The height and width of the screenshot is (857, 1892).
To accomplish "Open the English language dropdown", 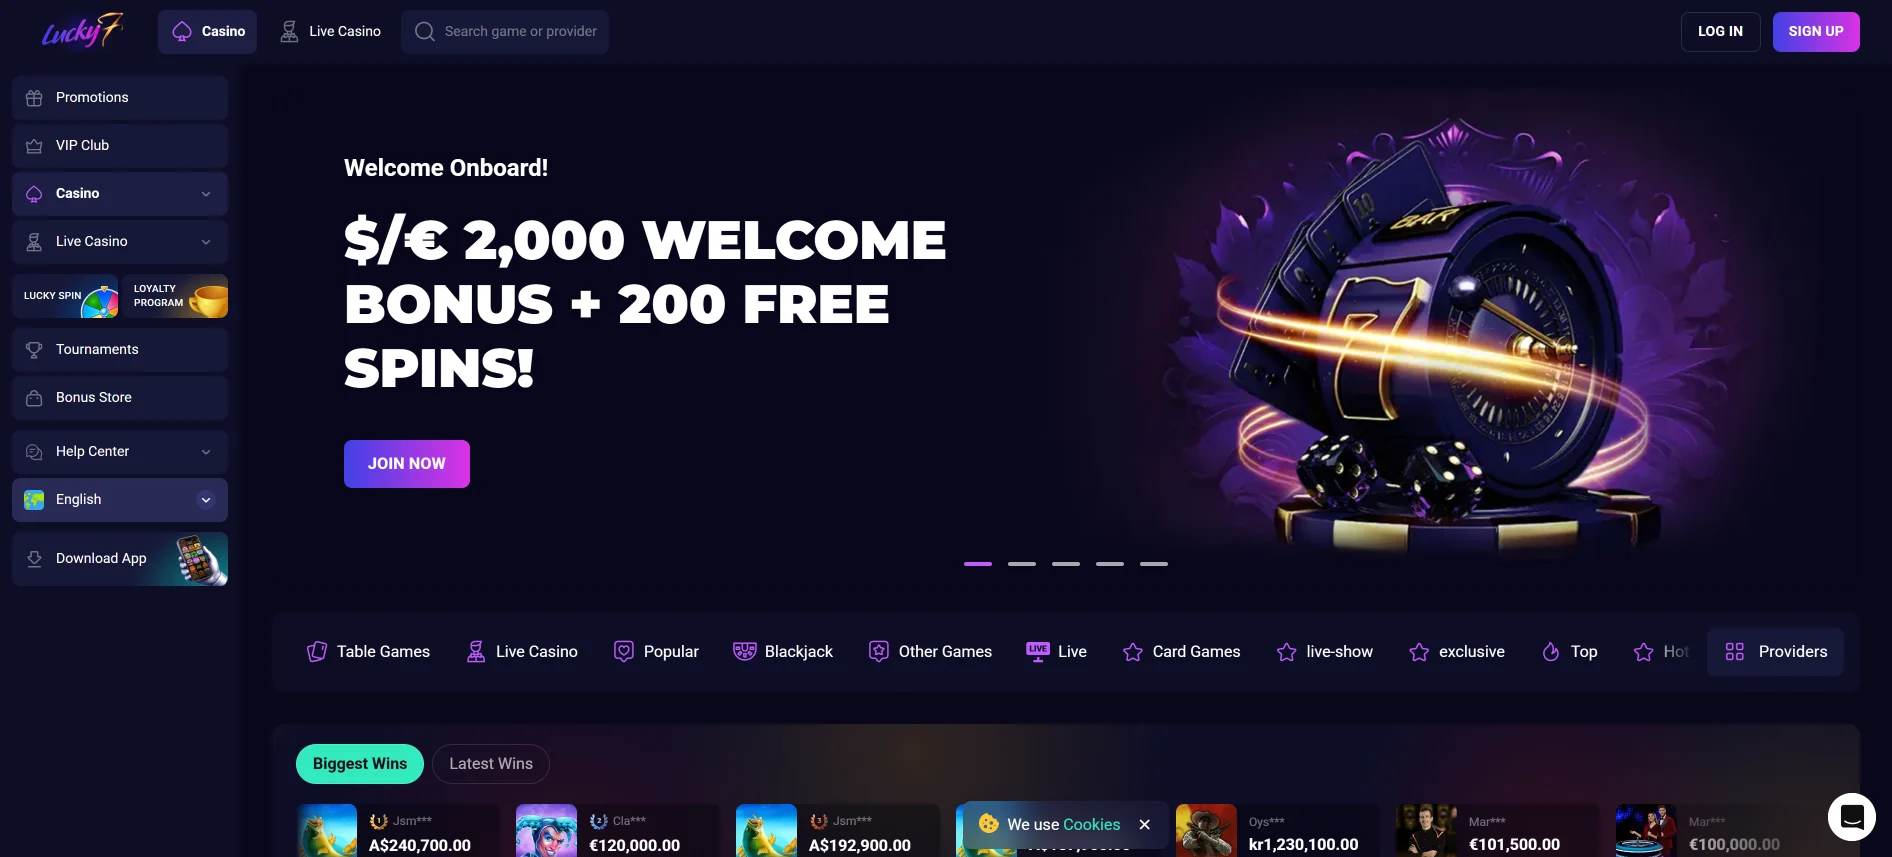I will click(120, 500).
